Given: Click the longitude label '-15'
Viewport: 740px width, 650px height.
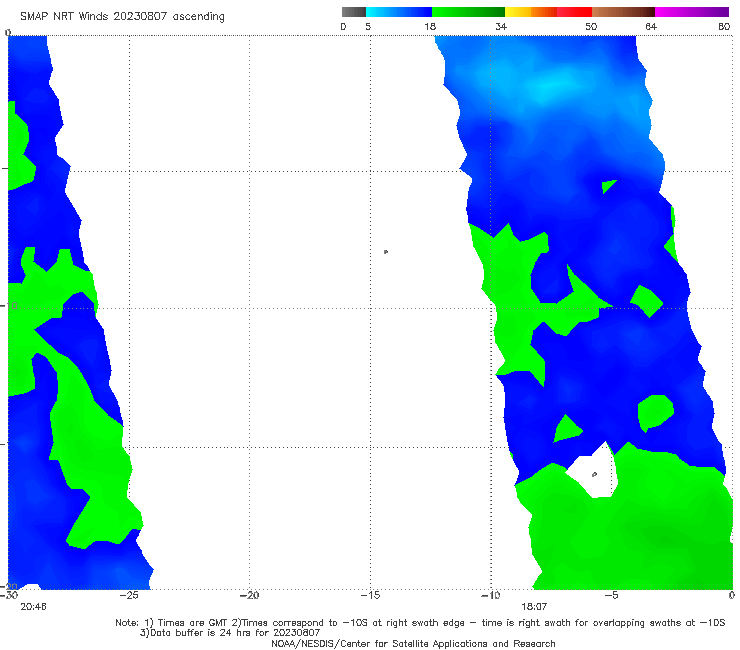Looking at the screenshot, I should 370,595.
